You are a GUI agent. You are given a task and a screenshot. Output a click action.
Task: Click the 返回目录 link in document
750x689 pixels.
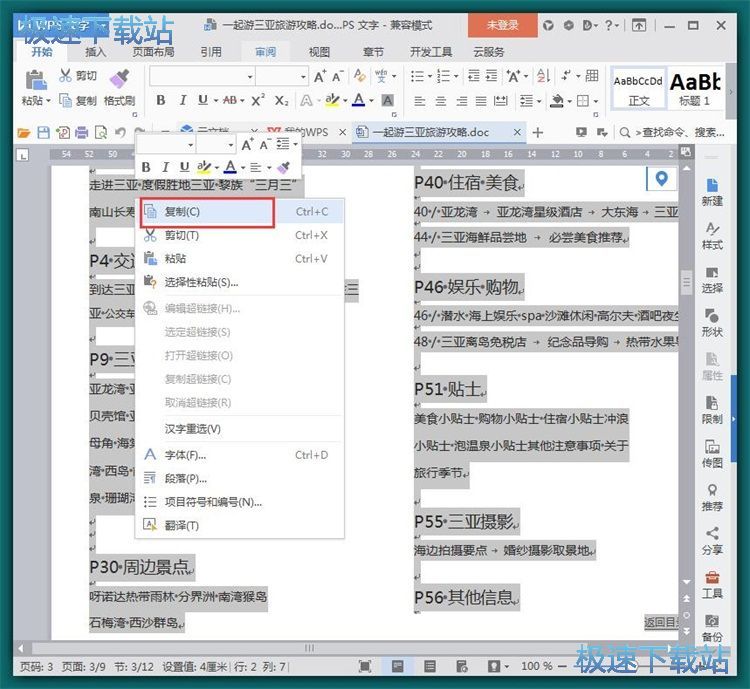pyautogui.click(x=662, y=621)
